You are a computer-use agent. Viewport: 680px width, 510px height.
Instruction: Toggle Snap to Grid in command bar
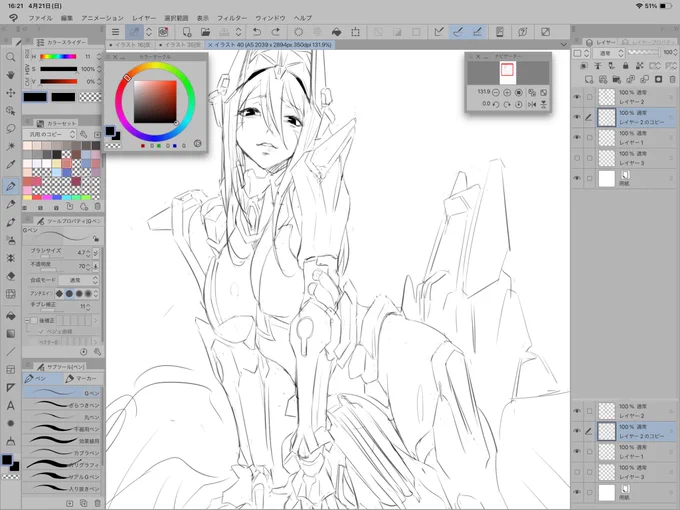[477, 32]
